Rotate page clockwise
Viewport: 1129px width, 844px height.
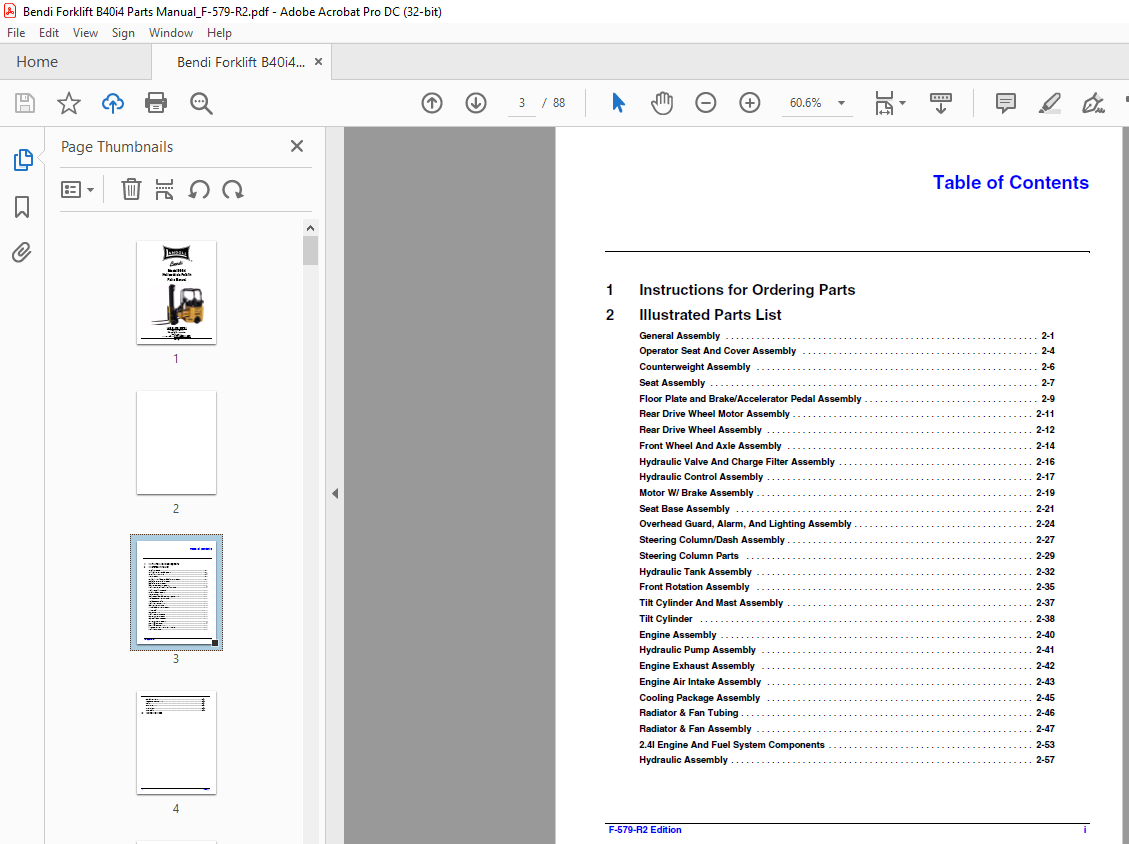[x=233, y=190]
